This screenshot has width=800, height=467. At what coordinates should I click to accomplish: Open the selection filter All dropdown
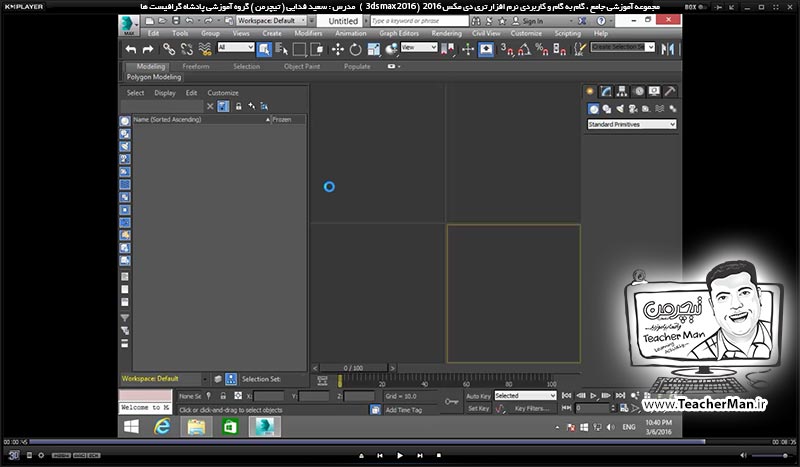pos(236,47)
